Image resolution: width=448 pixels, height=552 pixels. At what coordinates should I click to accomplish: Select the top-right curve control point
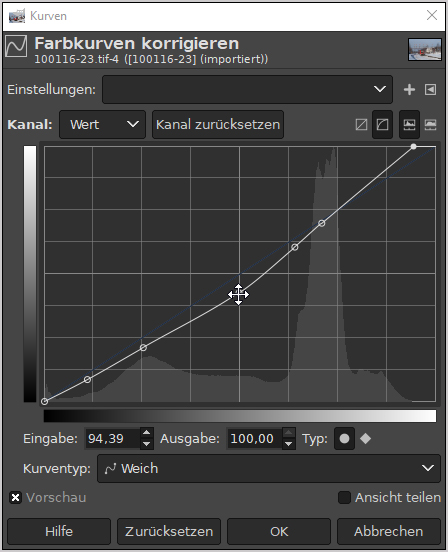click(414, 146)
